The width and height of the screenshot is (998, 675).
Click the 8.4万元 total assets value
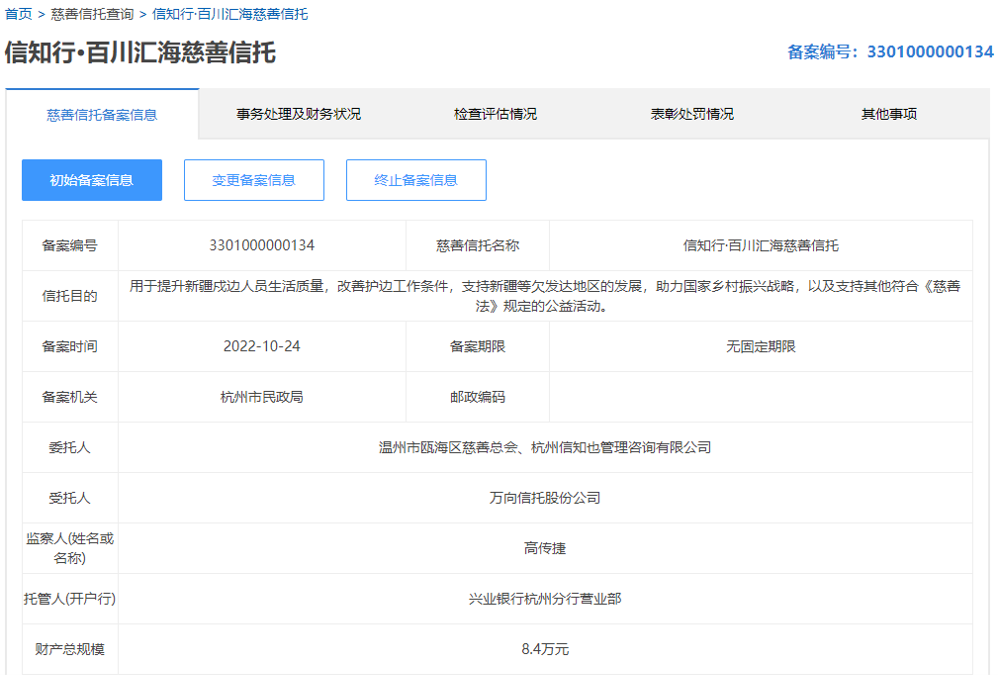point(545,649)
